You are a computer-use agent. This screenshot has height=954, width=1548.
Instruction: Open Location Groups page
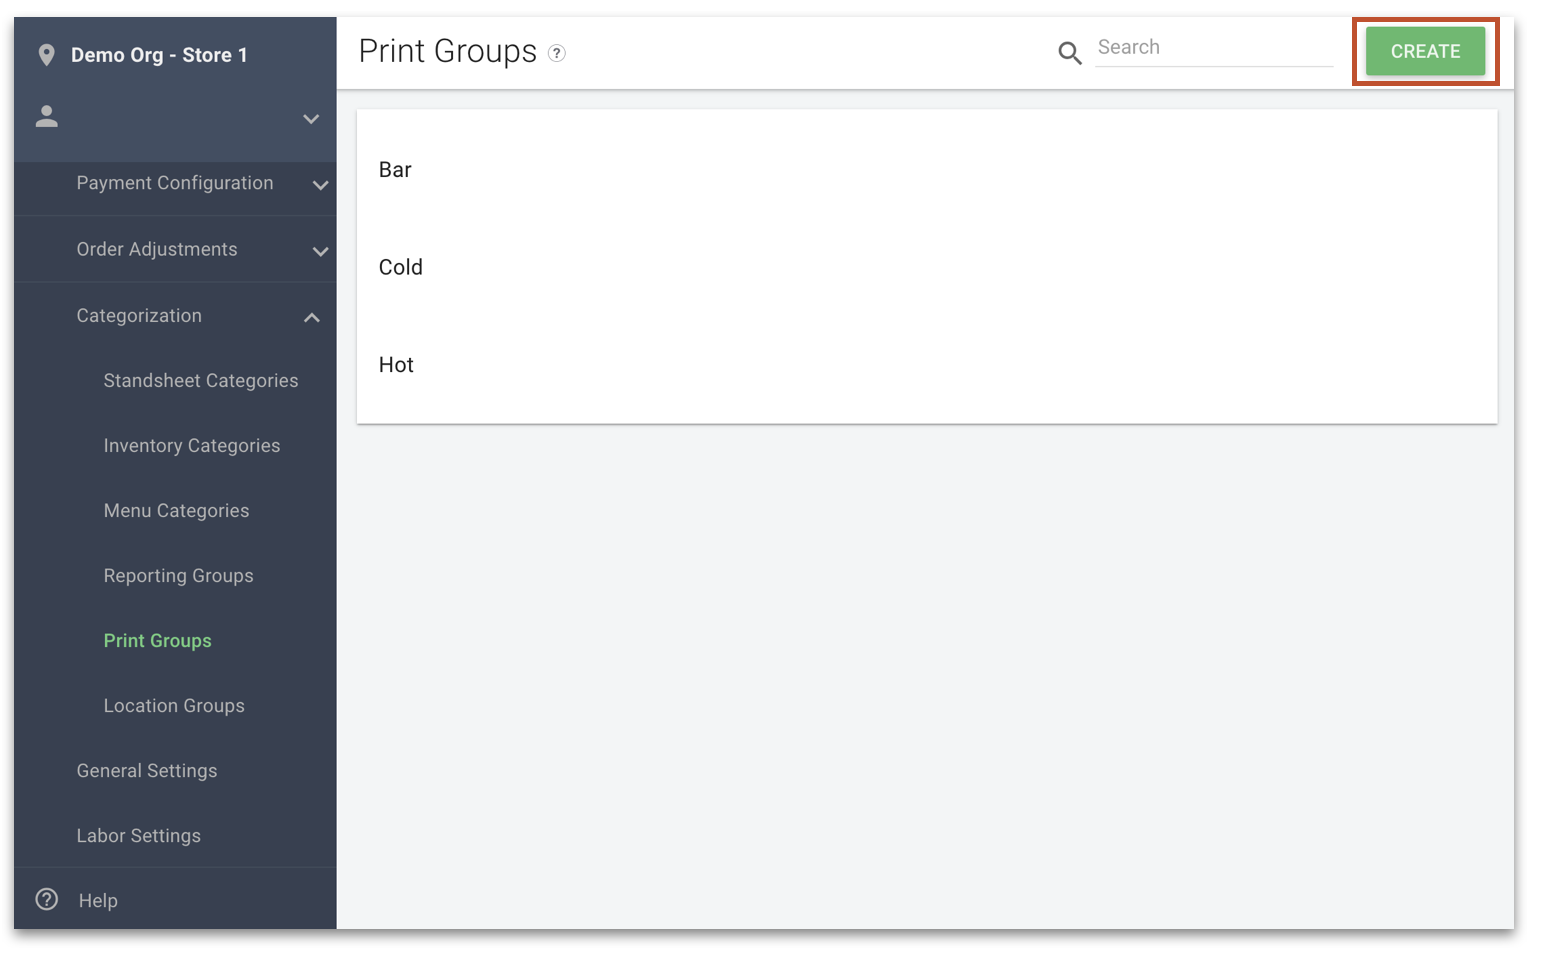click(x=174, y=706)
